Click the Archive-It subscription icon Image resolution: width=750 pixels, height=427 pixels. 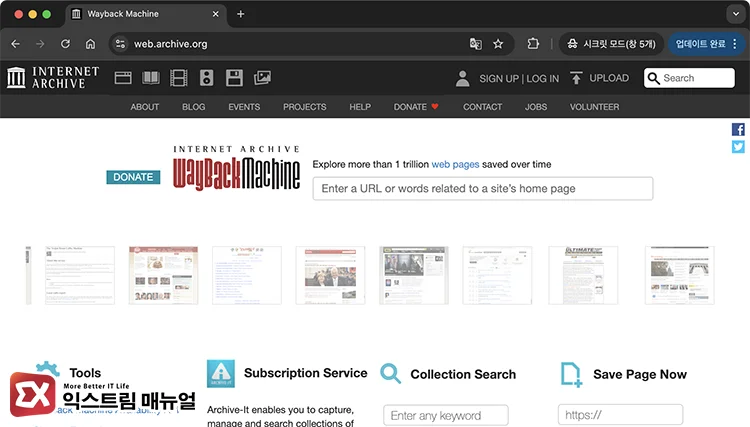(x=221, y=373)
